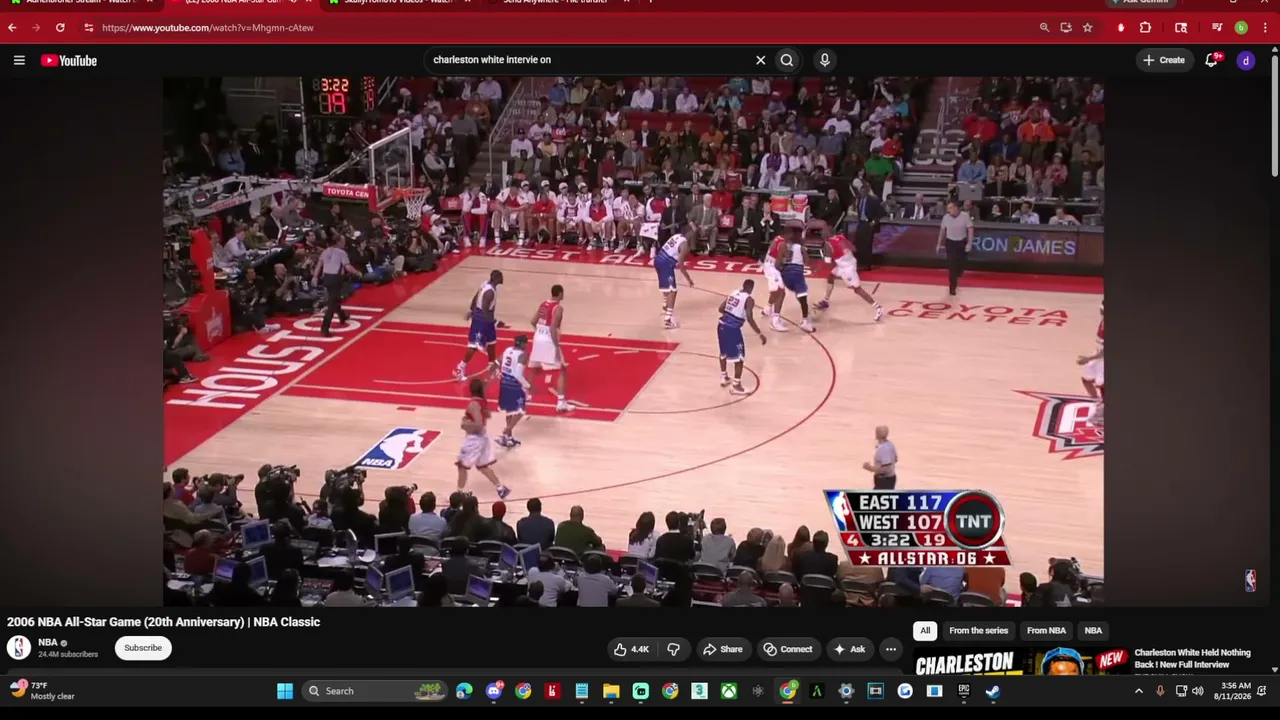Open the NBA channel avatar

coord(19,648)
